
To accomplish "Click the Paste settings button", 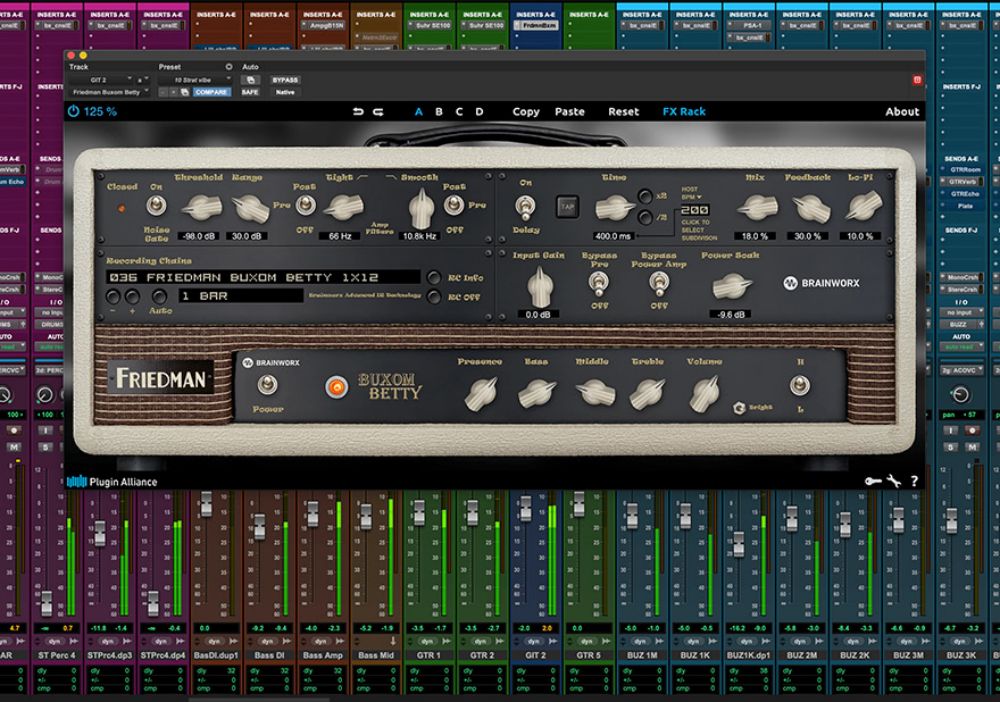I will (x=570, y=112).
